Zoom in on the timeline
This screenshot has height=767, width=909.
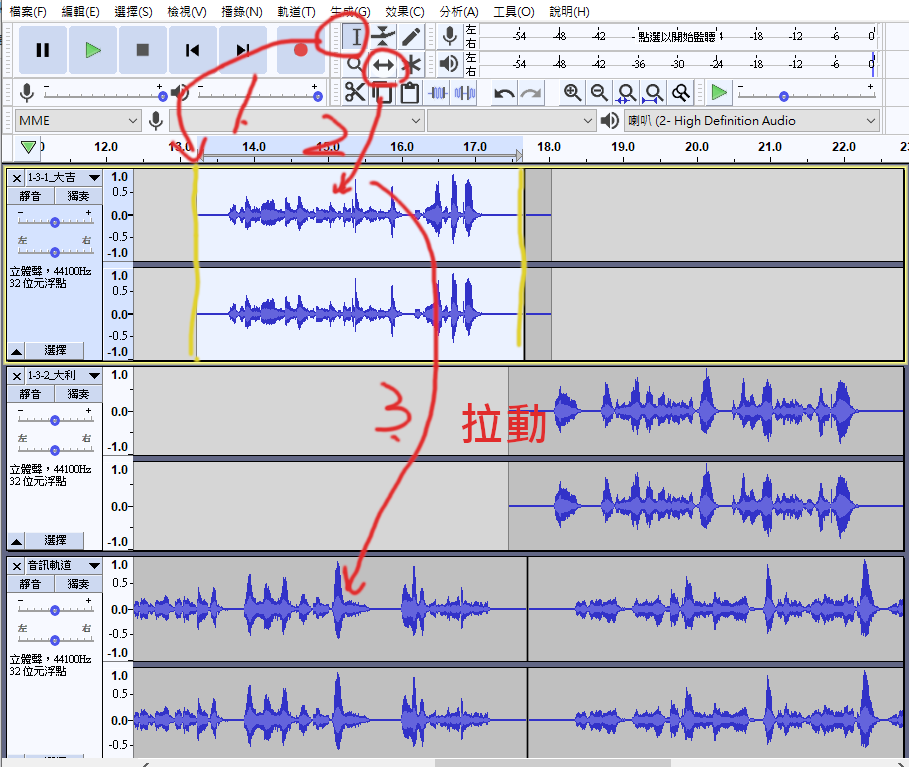[572, 92]
